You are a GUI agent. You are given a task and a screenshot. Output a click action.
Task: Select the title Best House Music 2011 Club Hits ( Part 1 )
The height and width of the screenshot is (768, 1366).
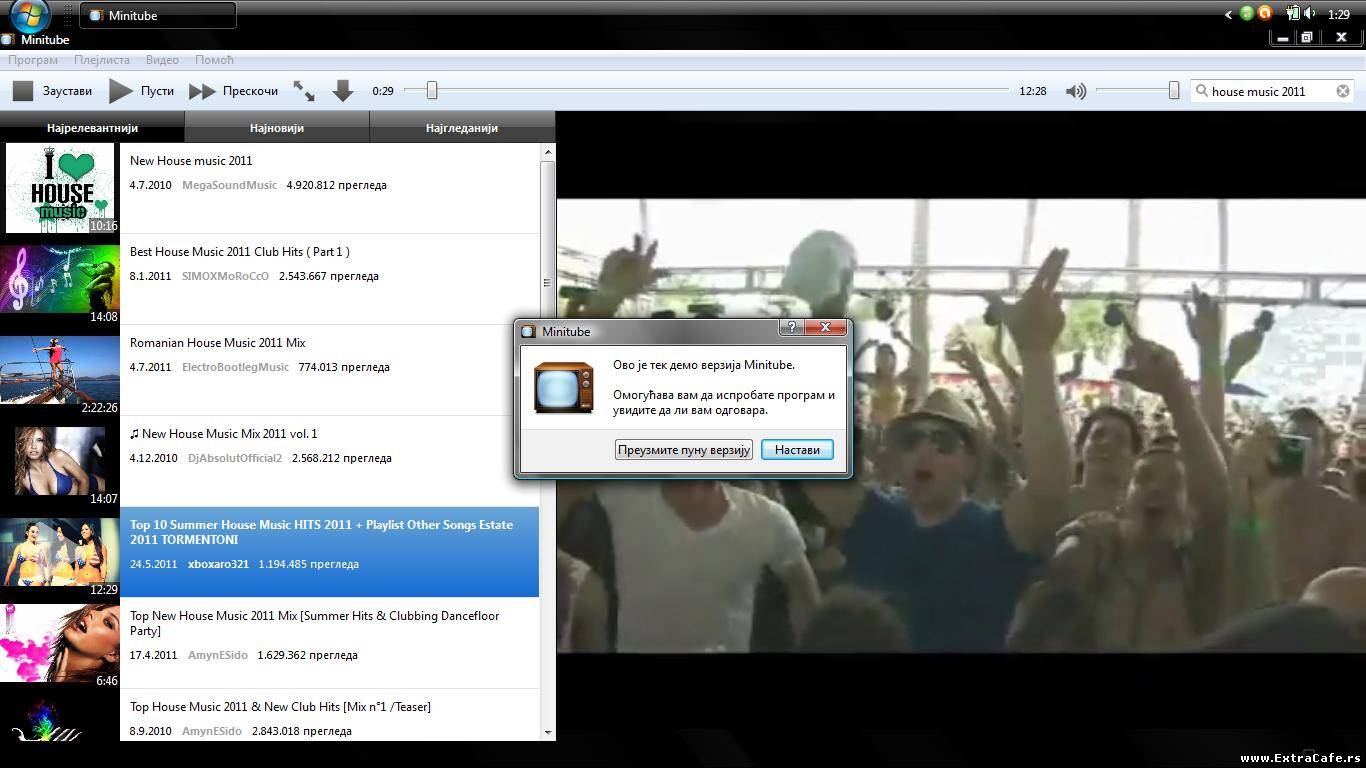[240, 251]
